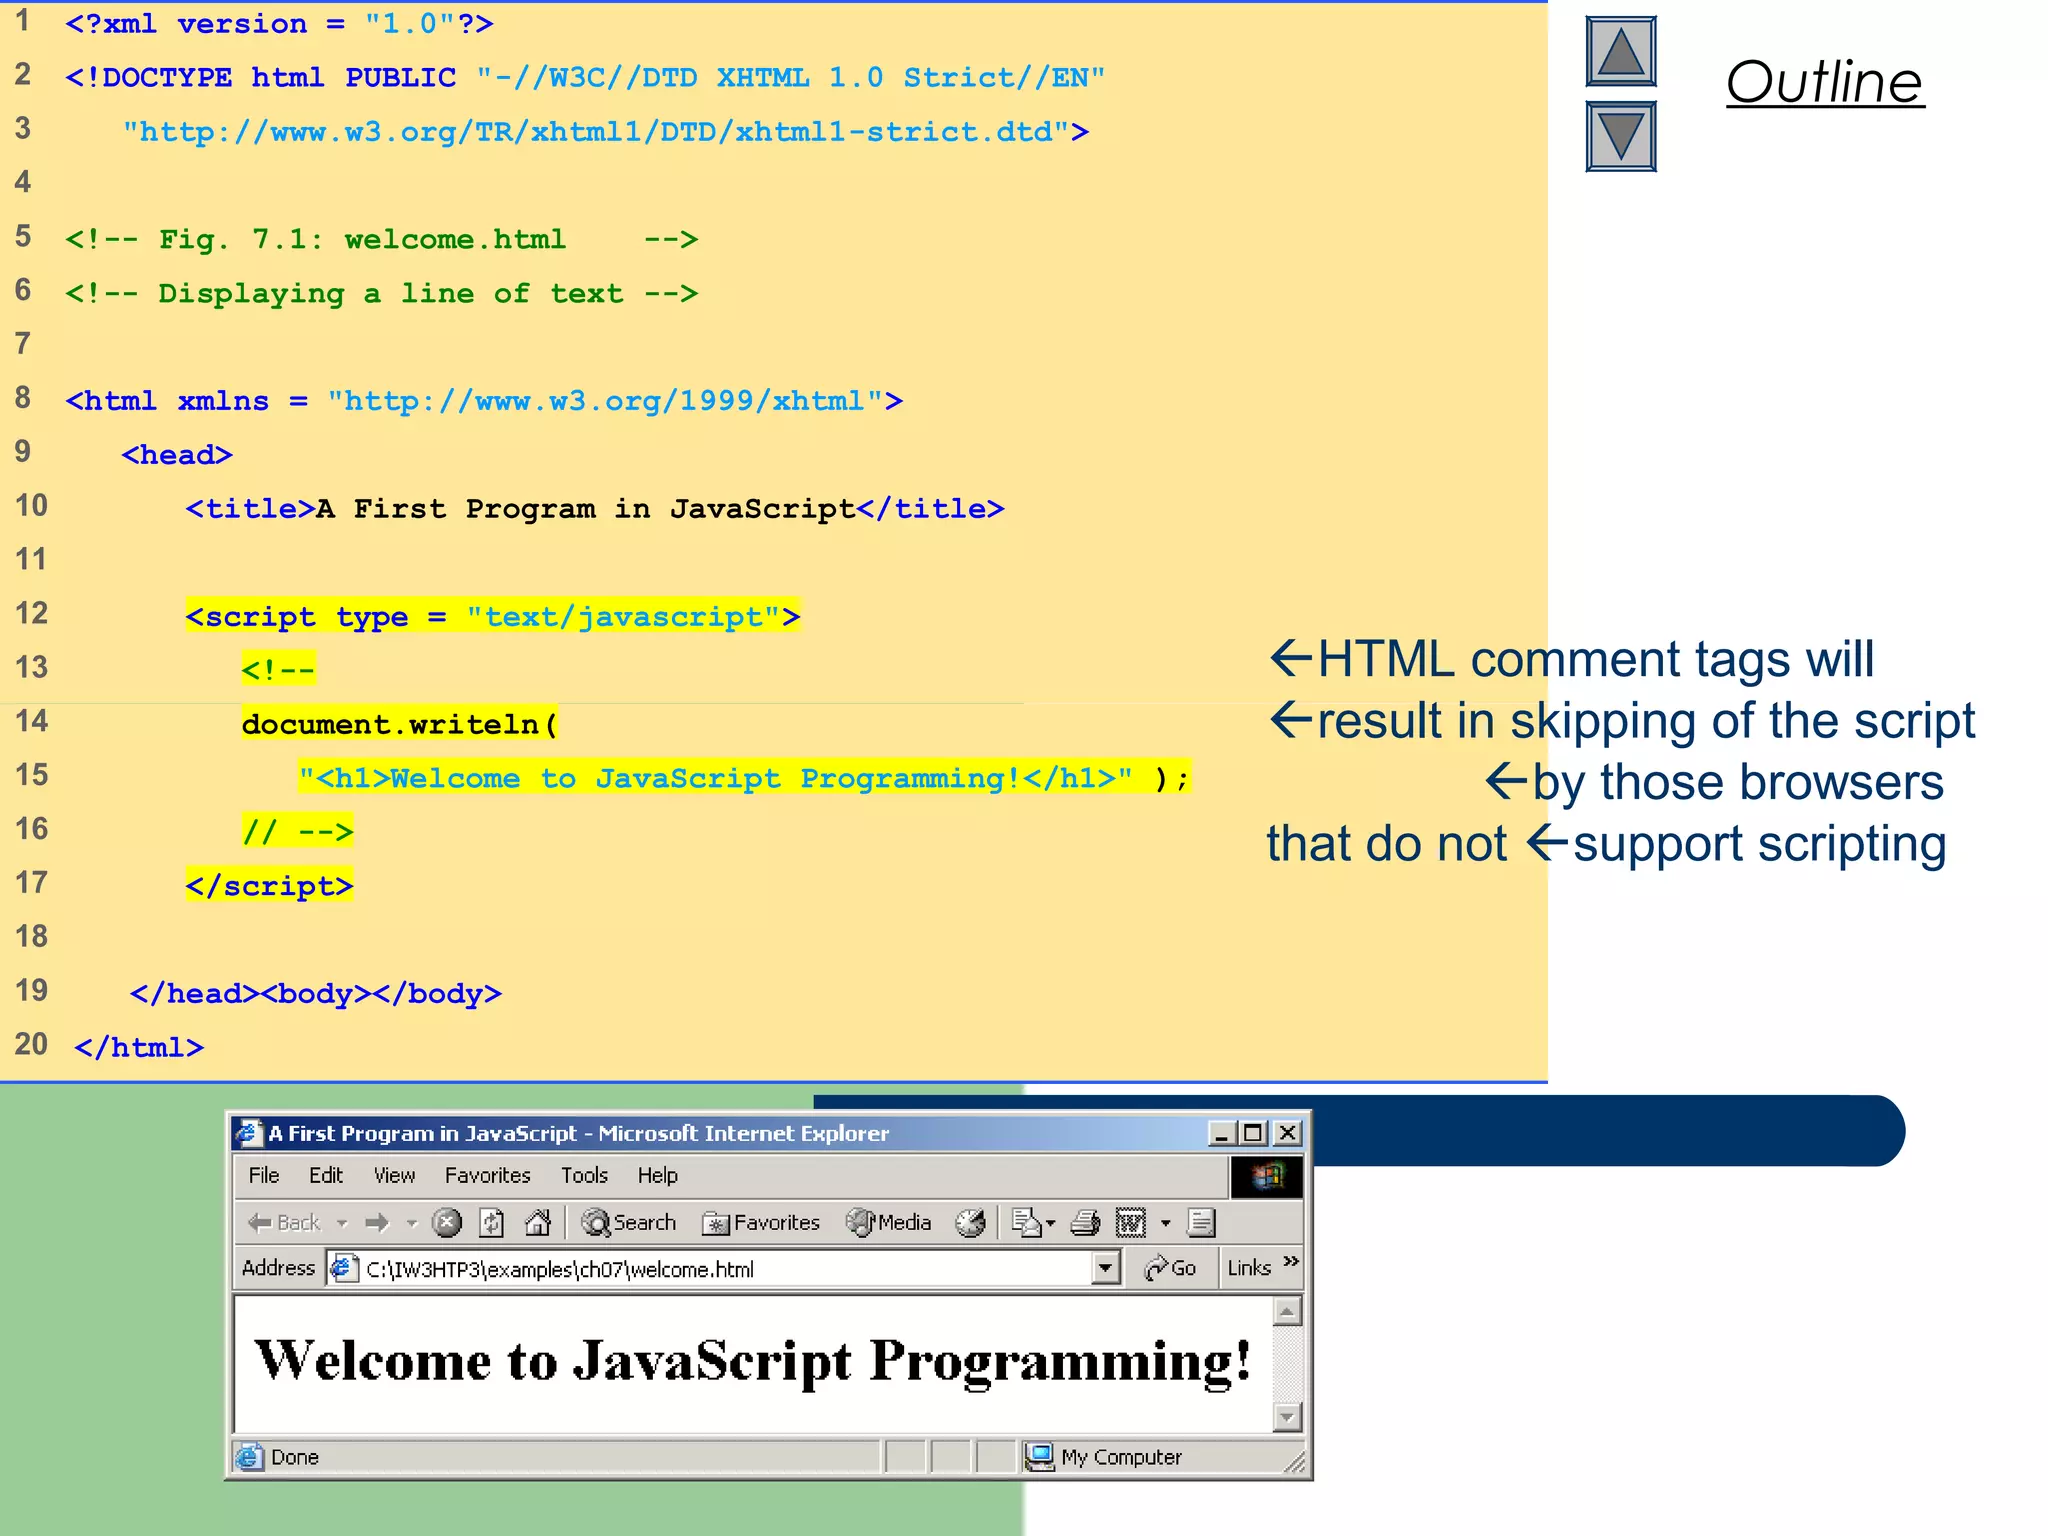Click the page icon in the address bar

click(x=343, y=1269)
